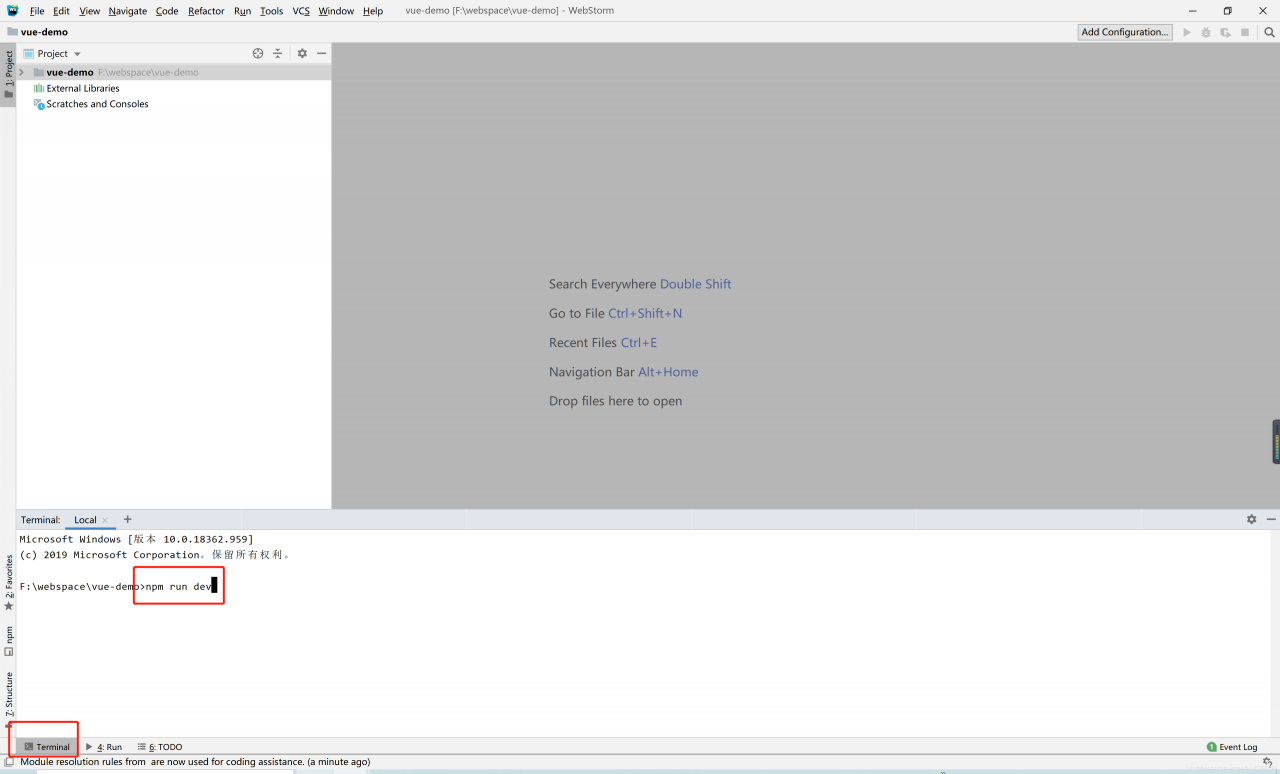Open the Run menu

(242, 11)
